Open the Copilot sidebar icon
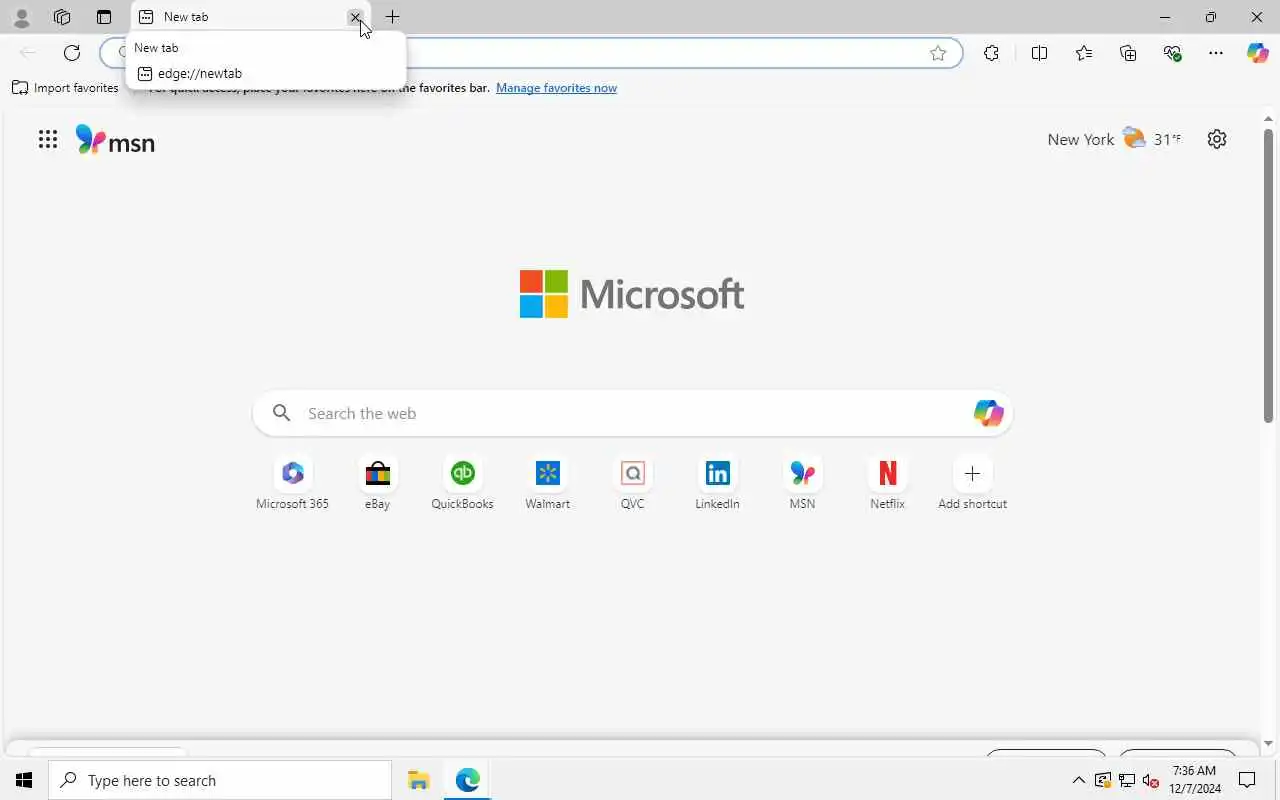 [x=1258, y=53]
